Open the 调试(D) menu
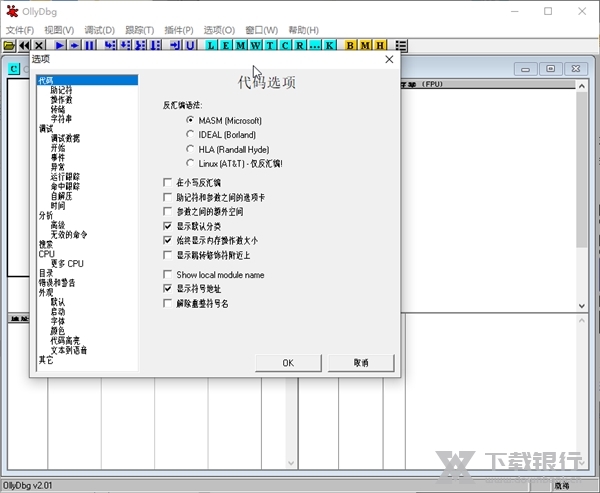600x493 pixels. pyautogui.click(x=99, y=30)
